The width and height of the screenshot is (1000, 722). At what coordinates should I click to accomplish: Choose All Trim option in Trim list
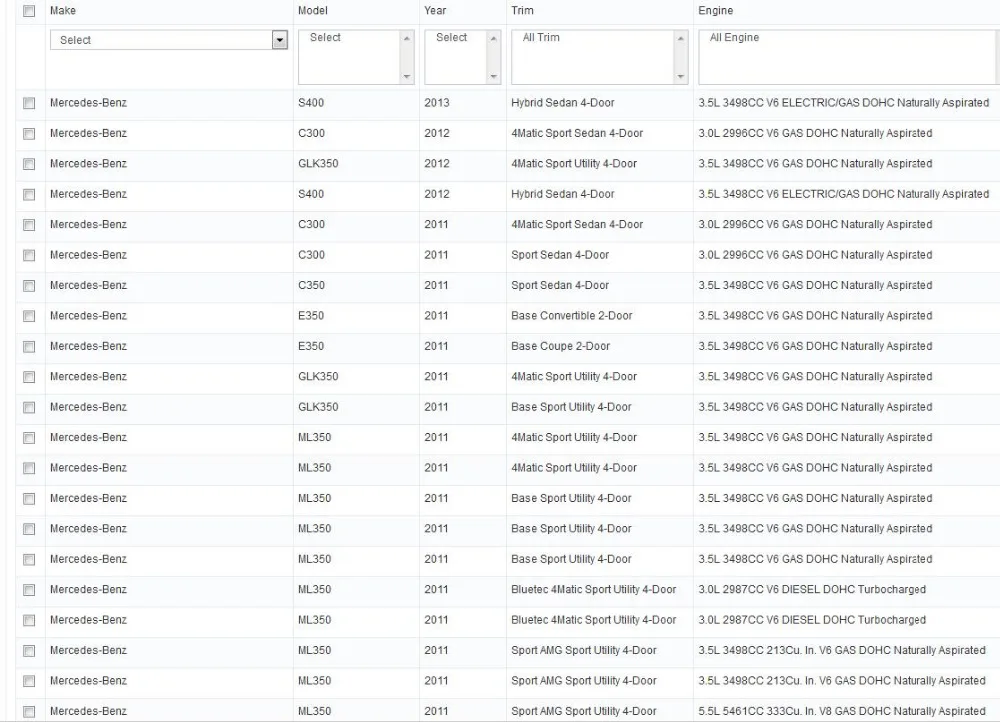541,38
